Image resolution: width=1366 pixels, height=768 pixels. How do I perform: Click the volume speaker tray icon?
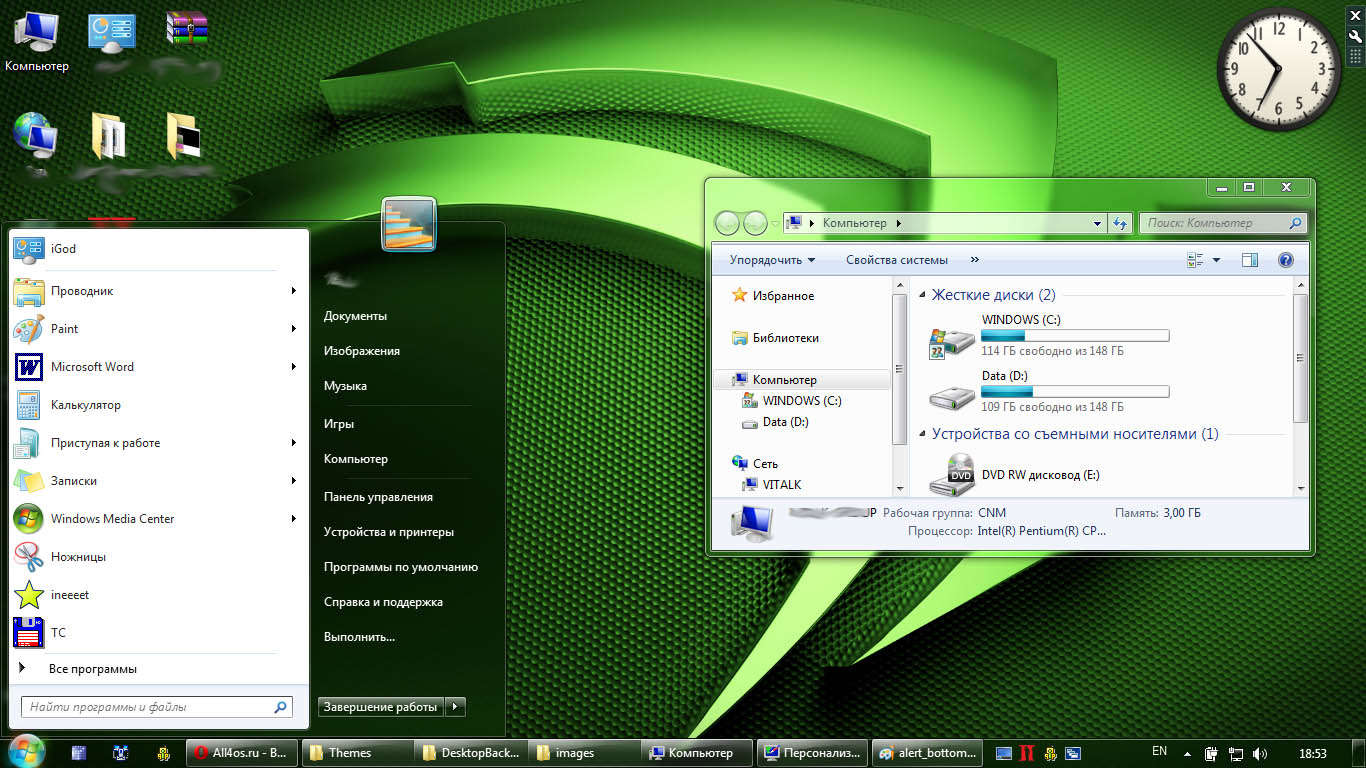point(1259,753)
